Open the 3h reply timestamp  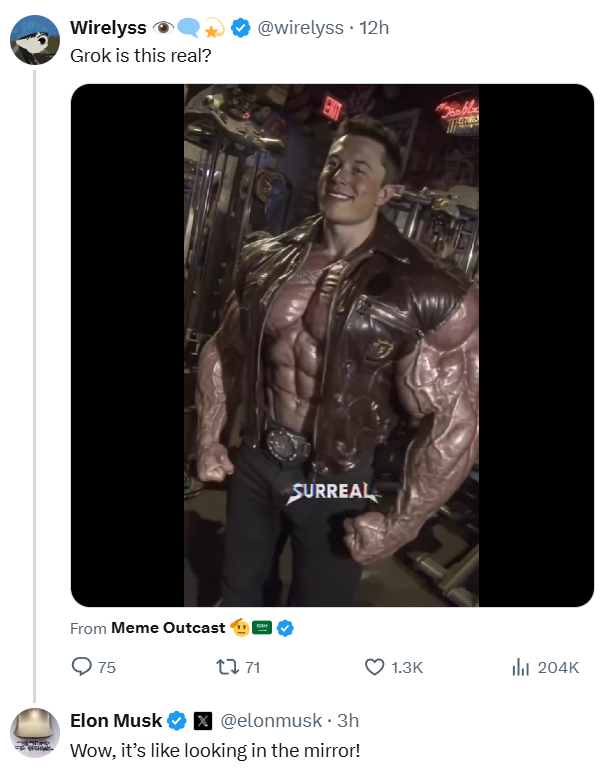349,720
